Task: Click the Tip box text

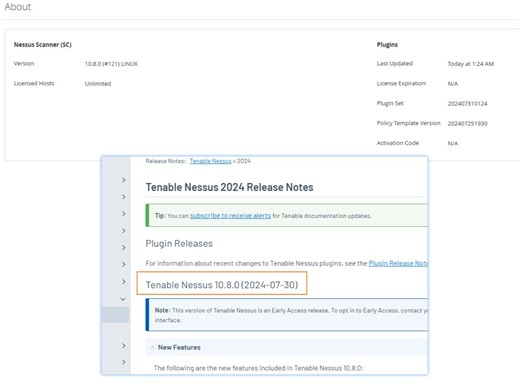Action: 263,216
